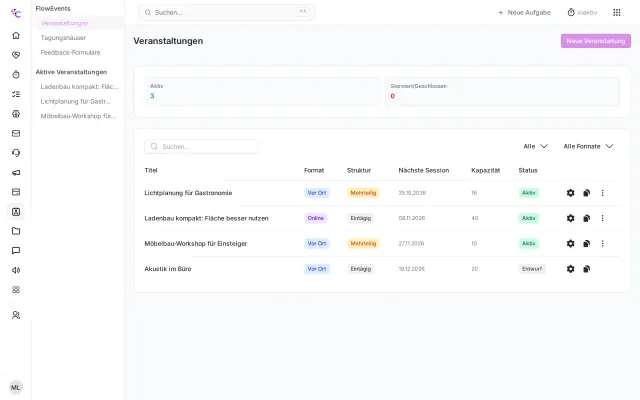Click Einteilig badge in Akustik im Büro row
The width and height of the screenshot is (640, 400).
coord(360,269)
